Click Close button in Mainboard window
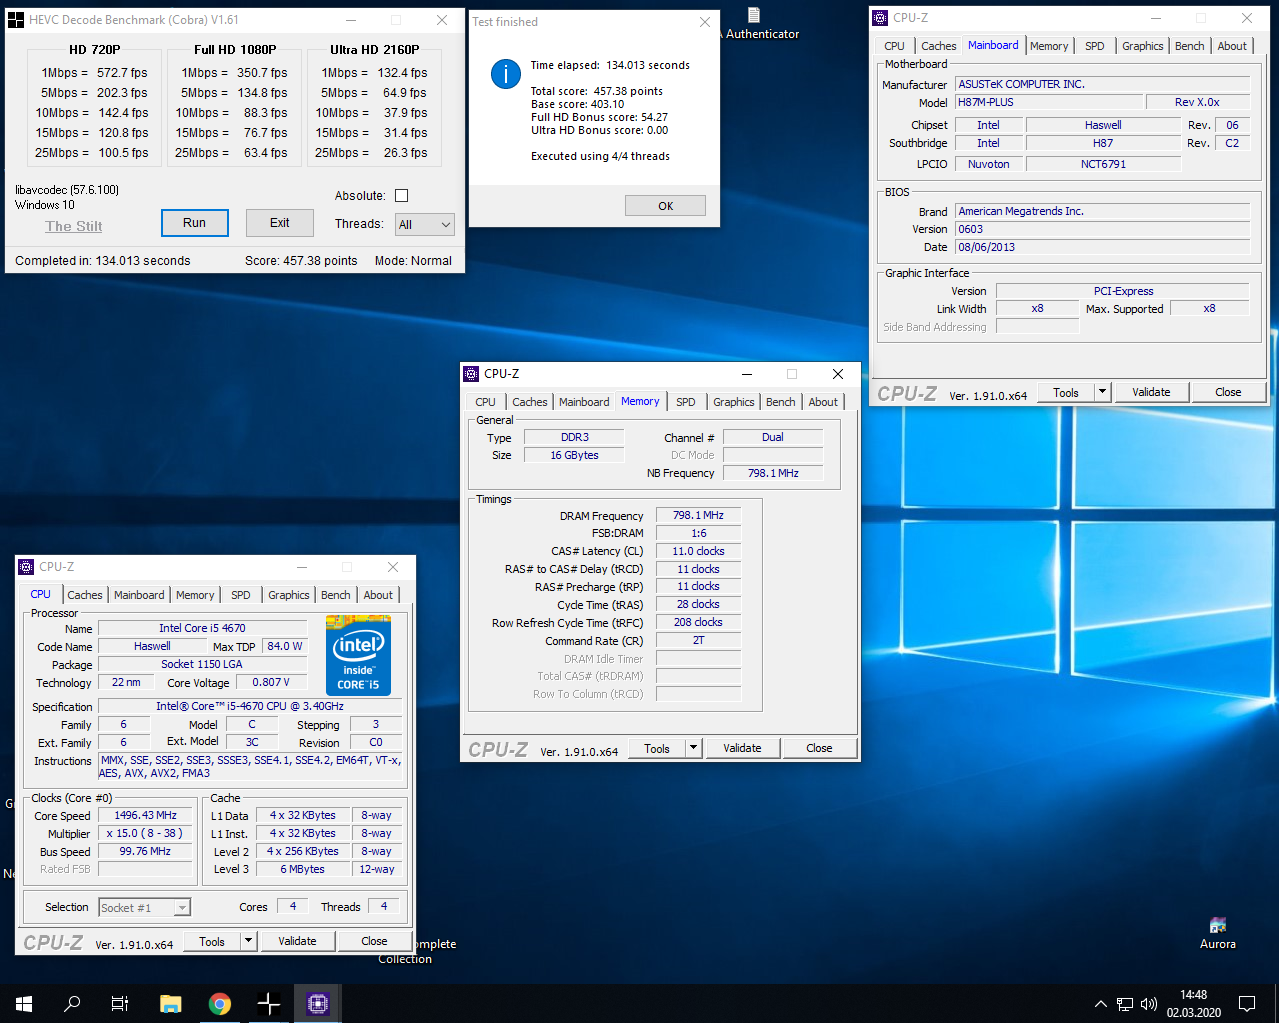 [1228, 392]
